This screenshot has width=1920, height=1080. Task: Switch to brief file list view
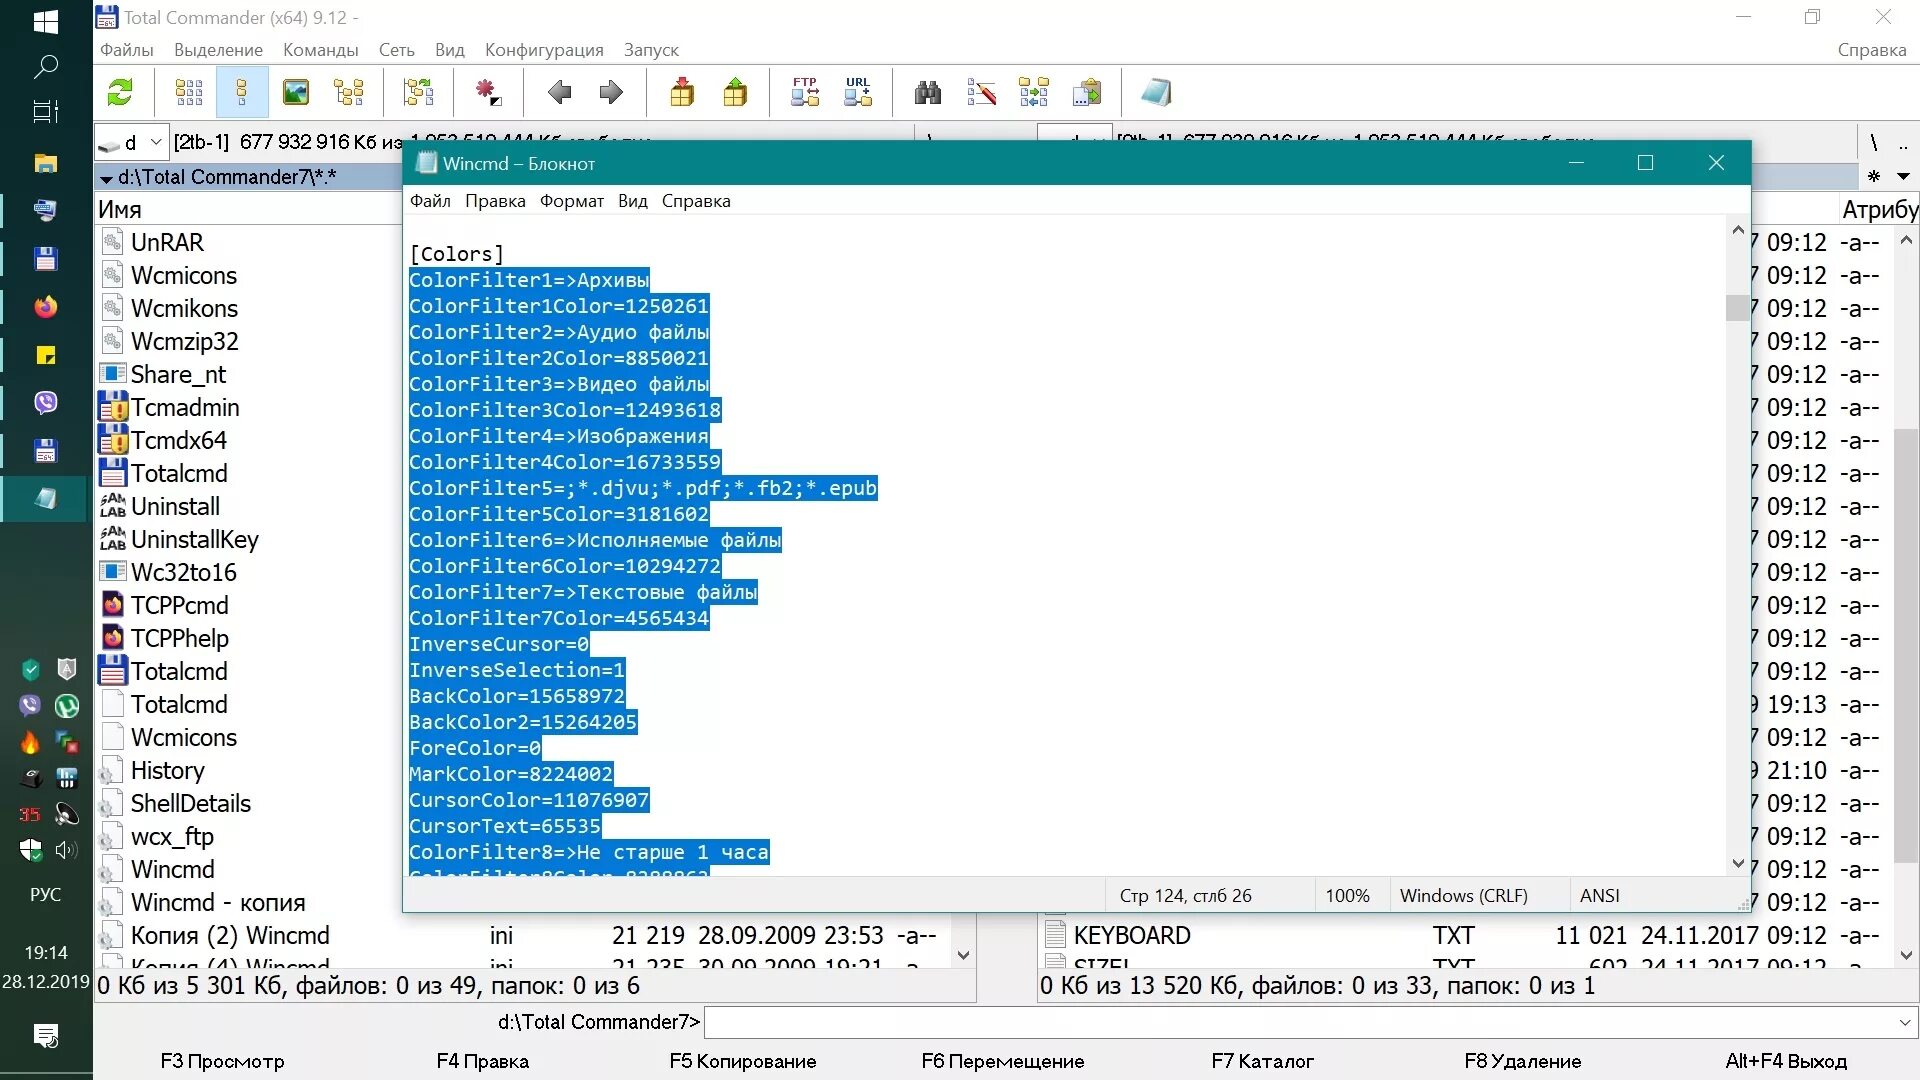(x=189, y=93)
